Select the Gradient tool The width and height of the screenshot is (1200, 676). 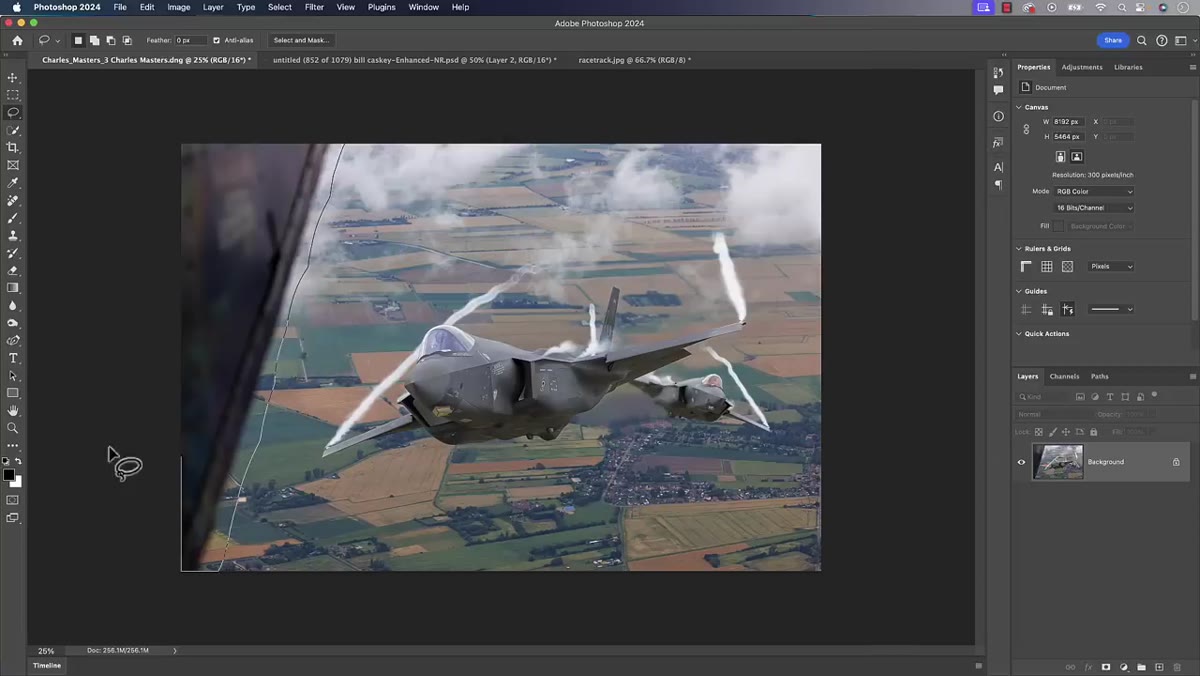click(13, 288)
